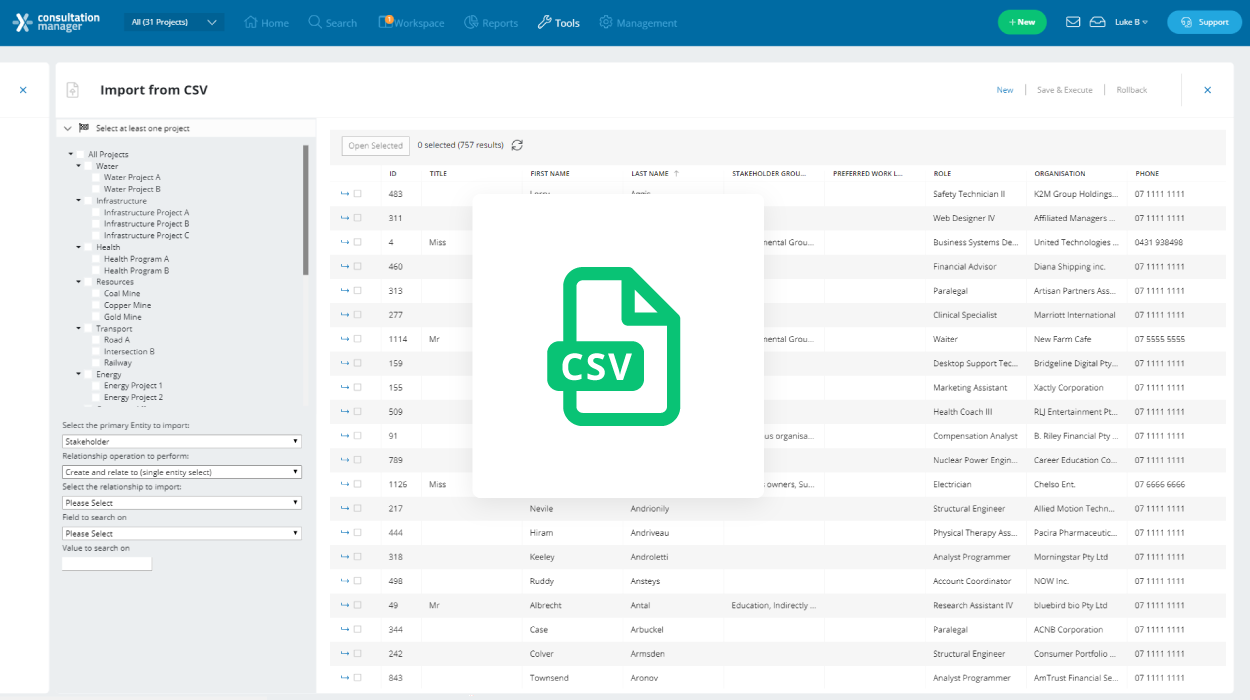Click the Support button
1250x700 pixels.
click(x=1204, y=22)
